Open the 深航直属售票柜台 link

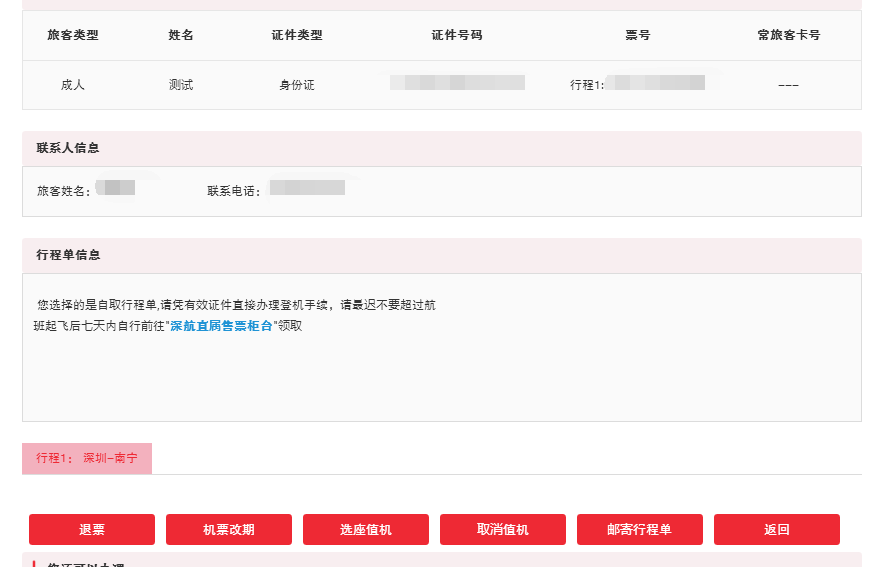pyautogui.click(x=221, y=326)
